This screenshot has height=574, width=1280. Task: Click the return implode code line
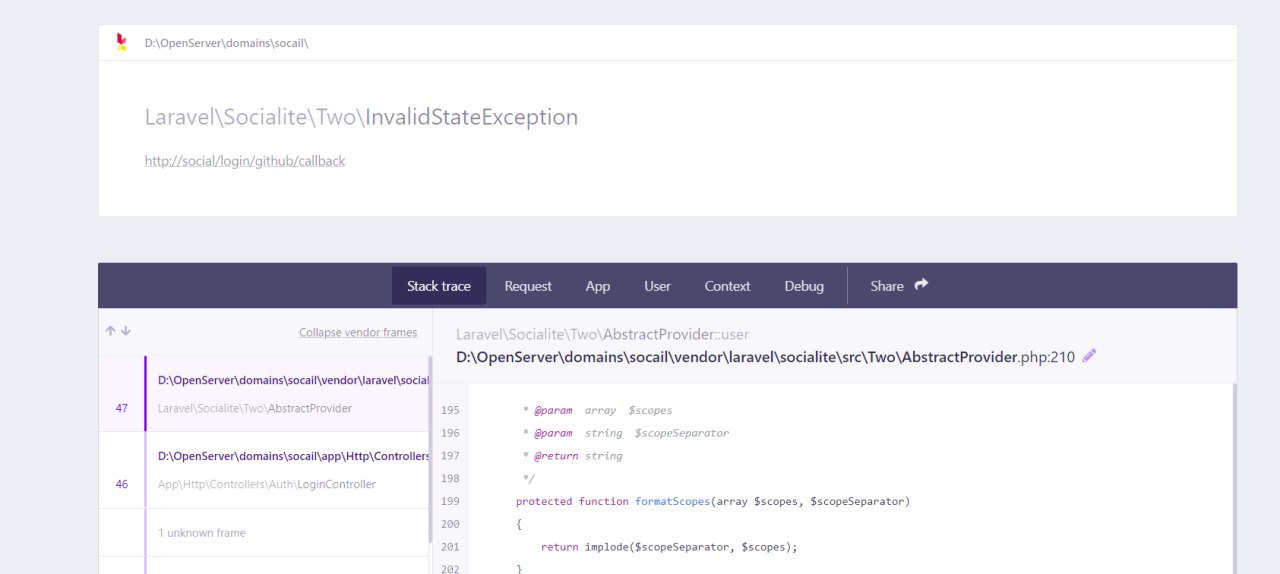coord(669,547)
